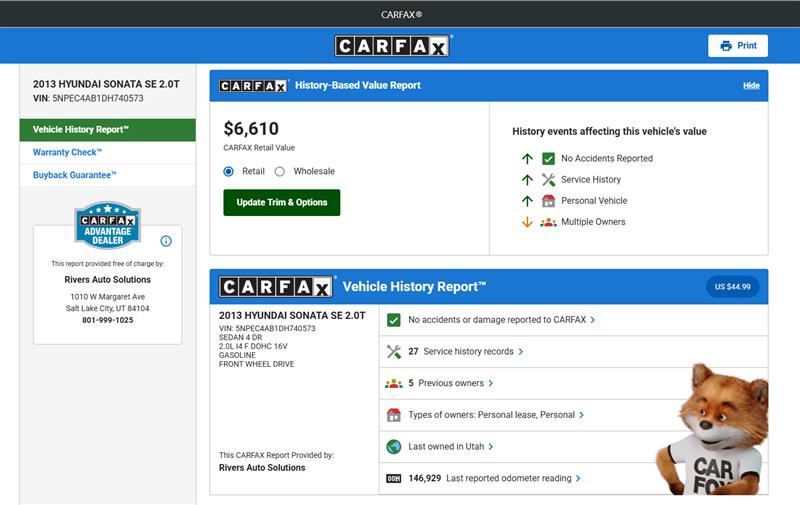Click tools icon beside 27 Service history records

point(393,351)
